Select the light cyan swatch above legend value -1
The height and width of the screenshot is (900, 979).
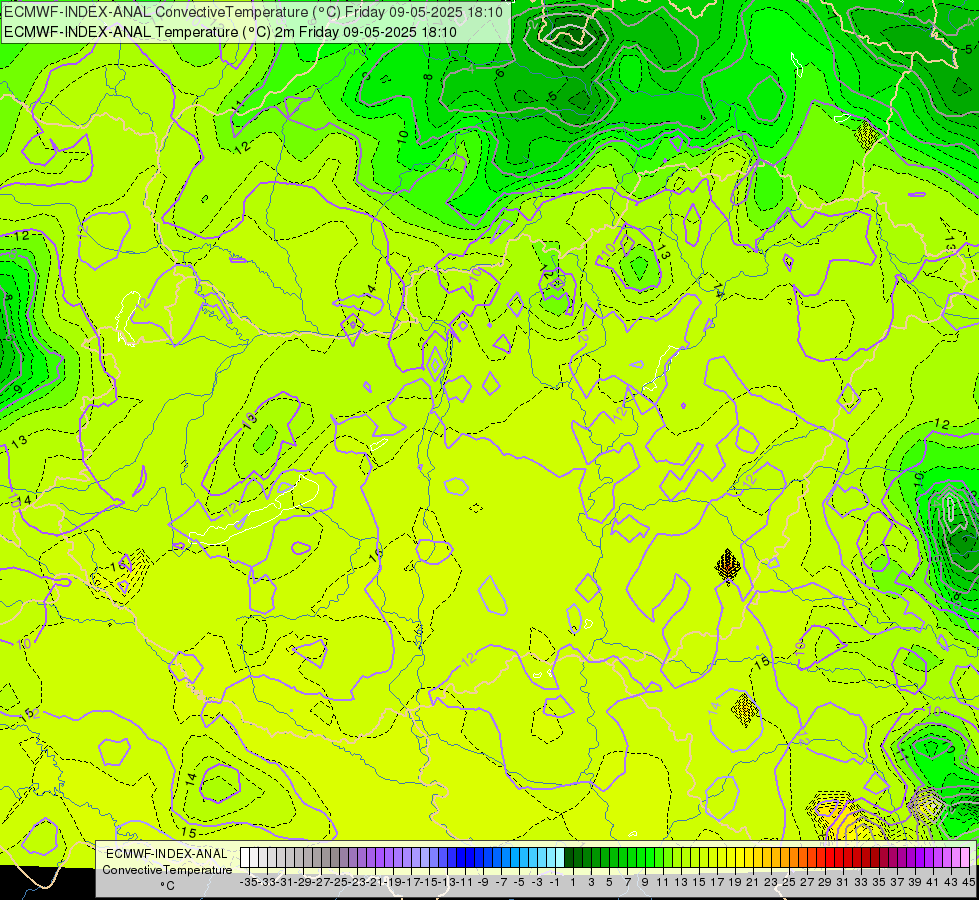click(x=551, y=858)
